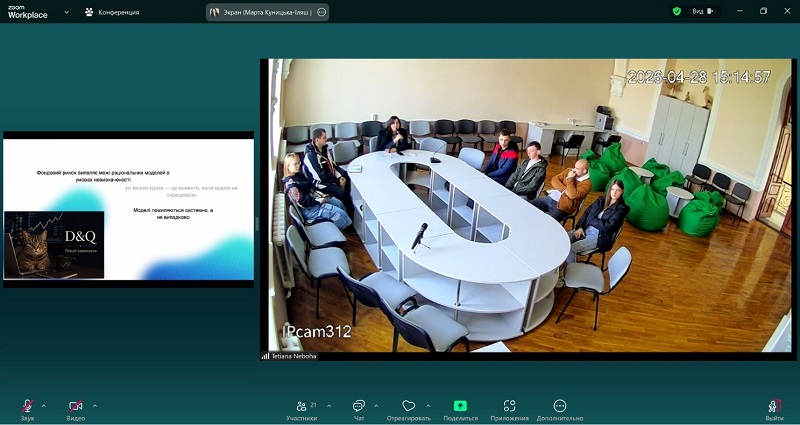Minimize the Zoom window

coord(740,11)
